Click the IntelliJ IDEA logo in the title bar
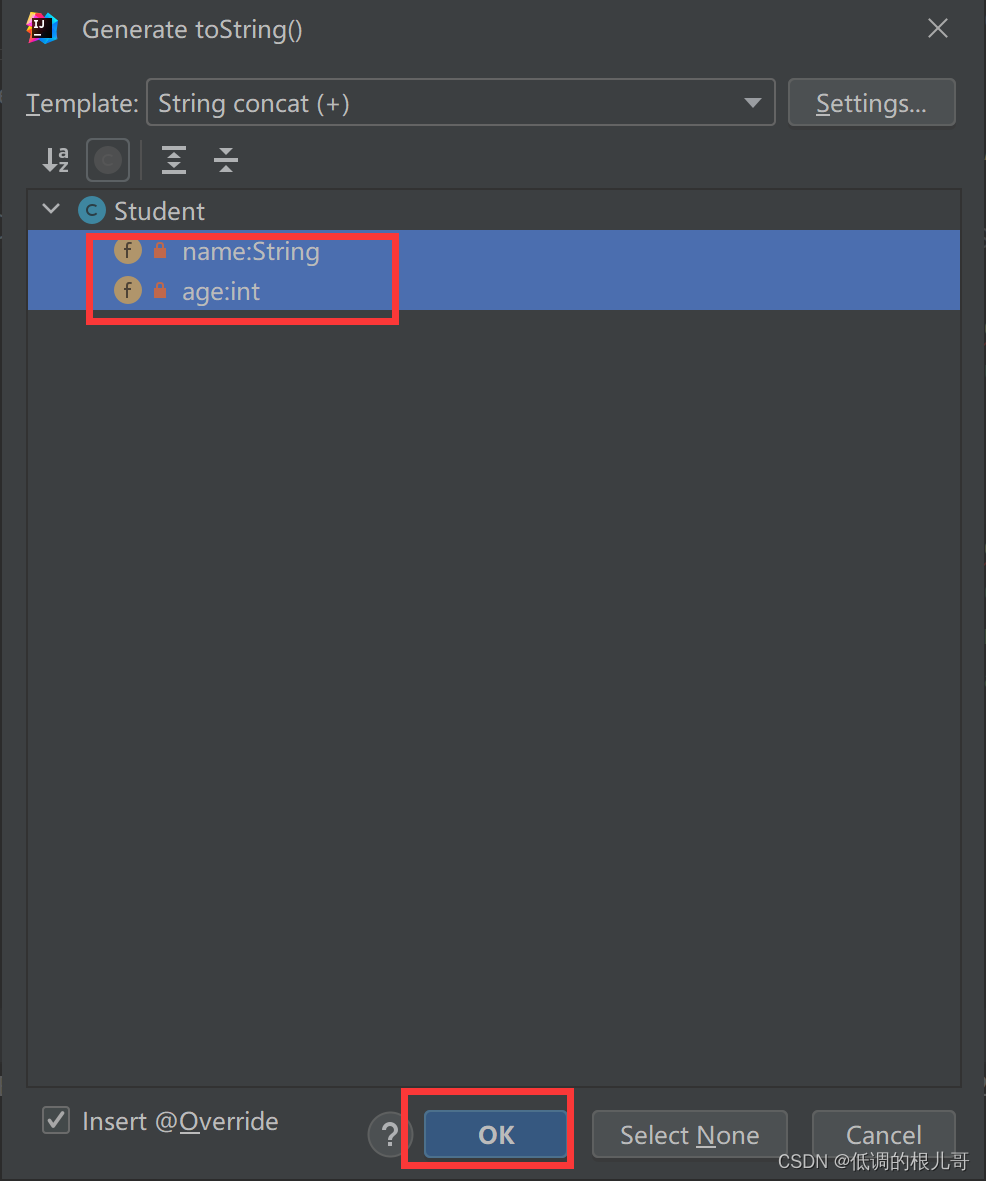This screenshot has width=986, height=1181. (41, 29)
